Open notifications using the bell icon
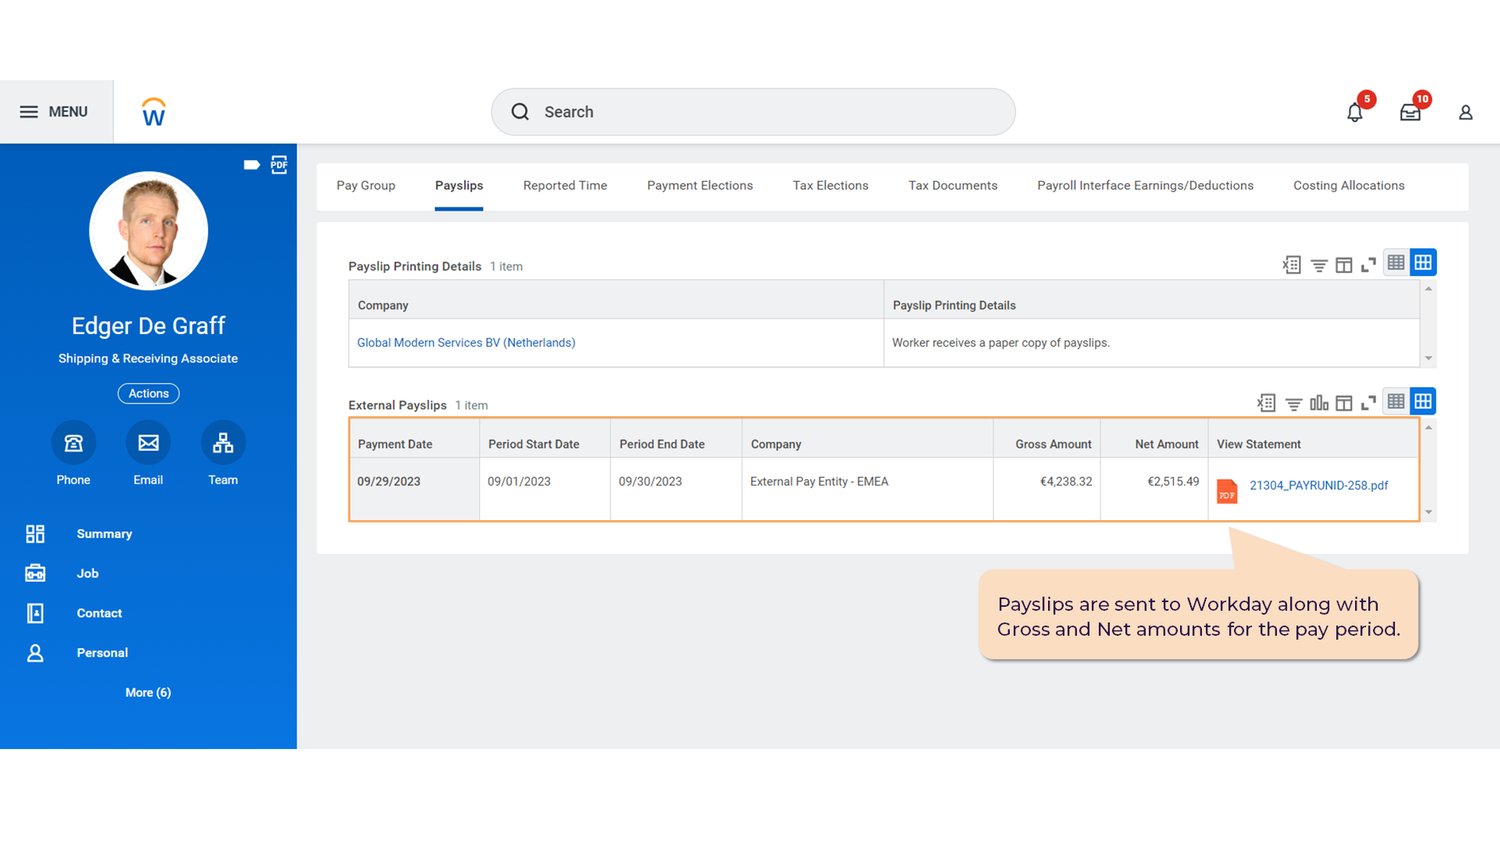The width and height of the screenshot is (1500, 844). [1354, 112]
